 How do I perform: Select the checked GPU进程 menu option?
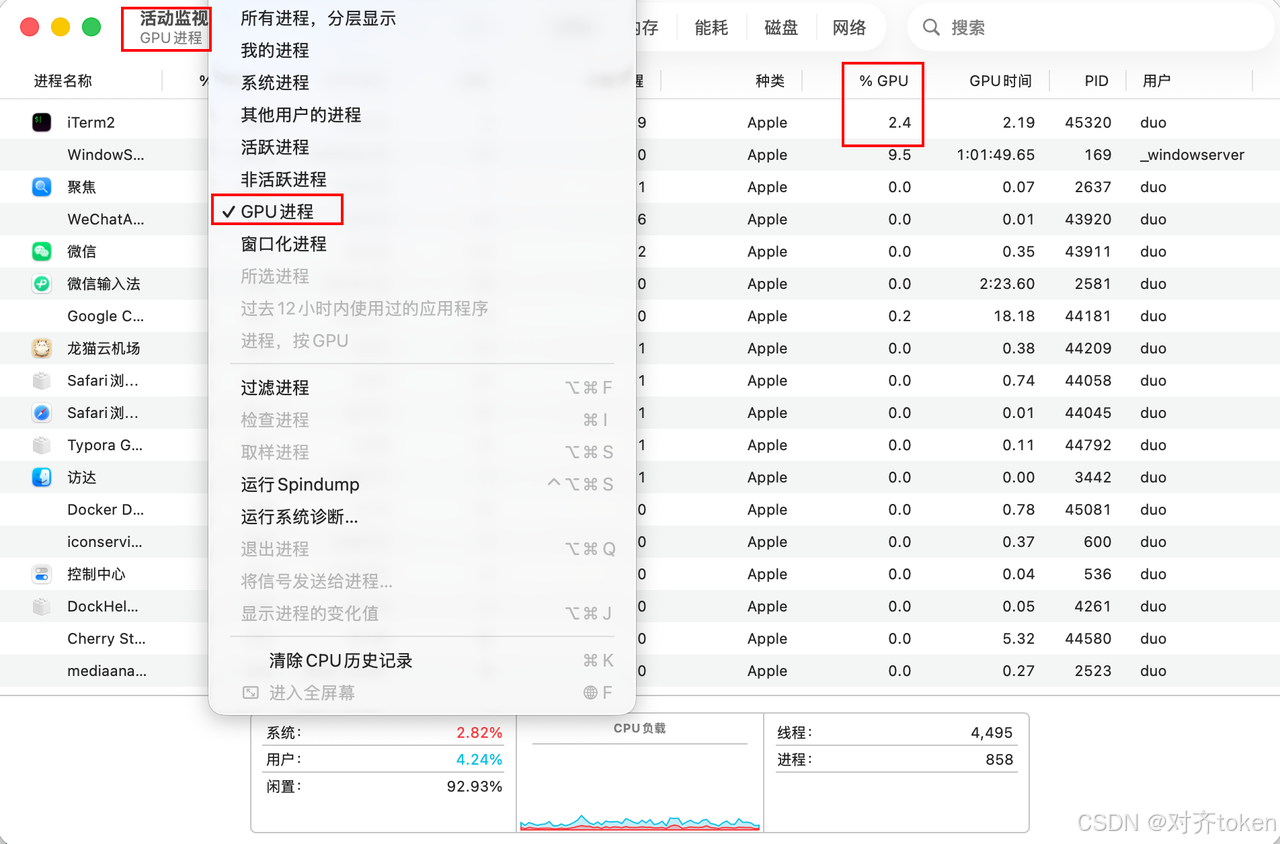[x=277, y=211]
